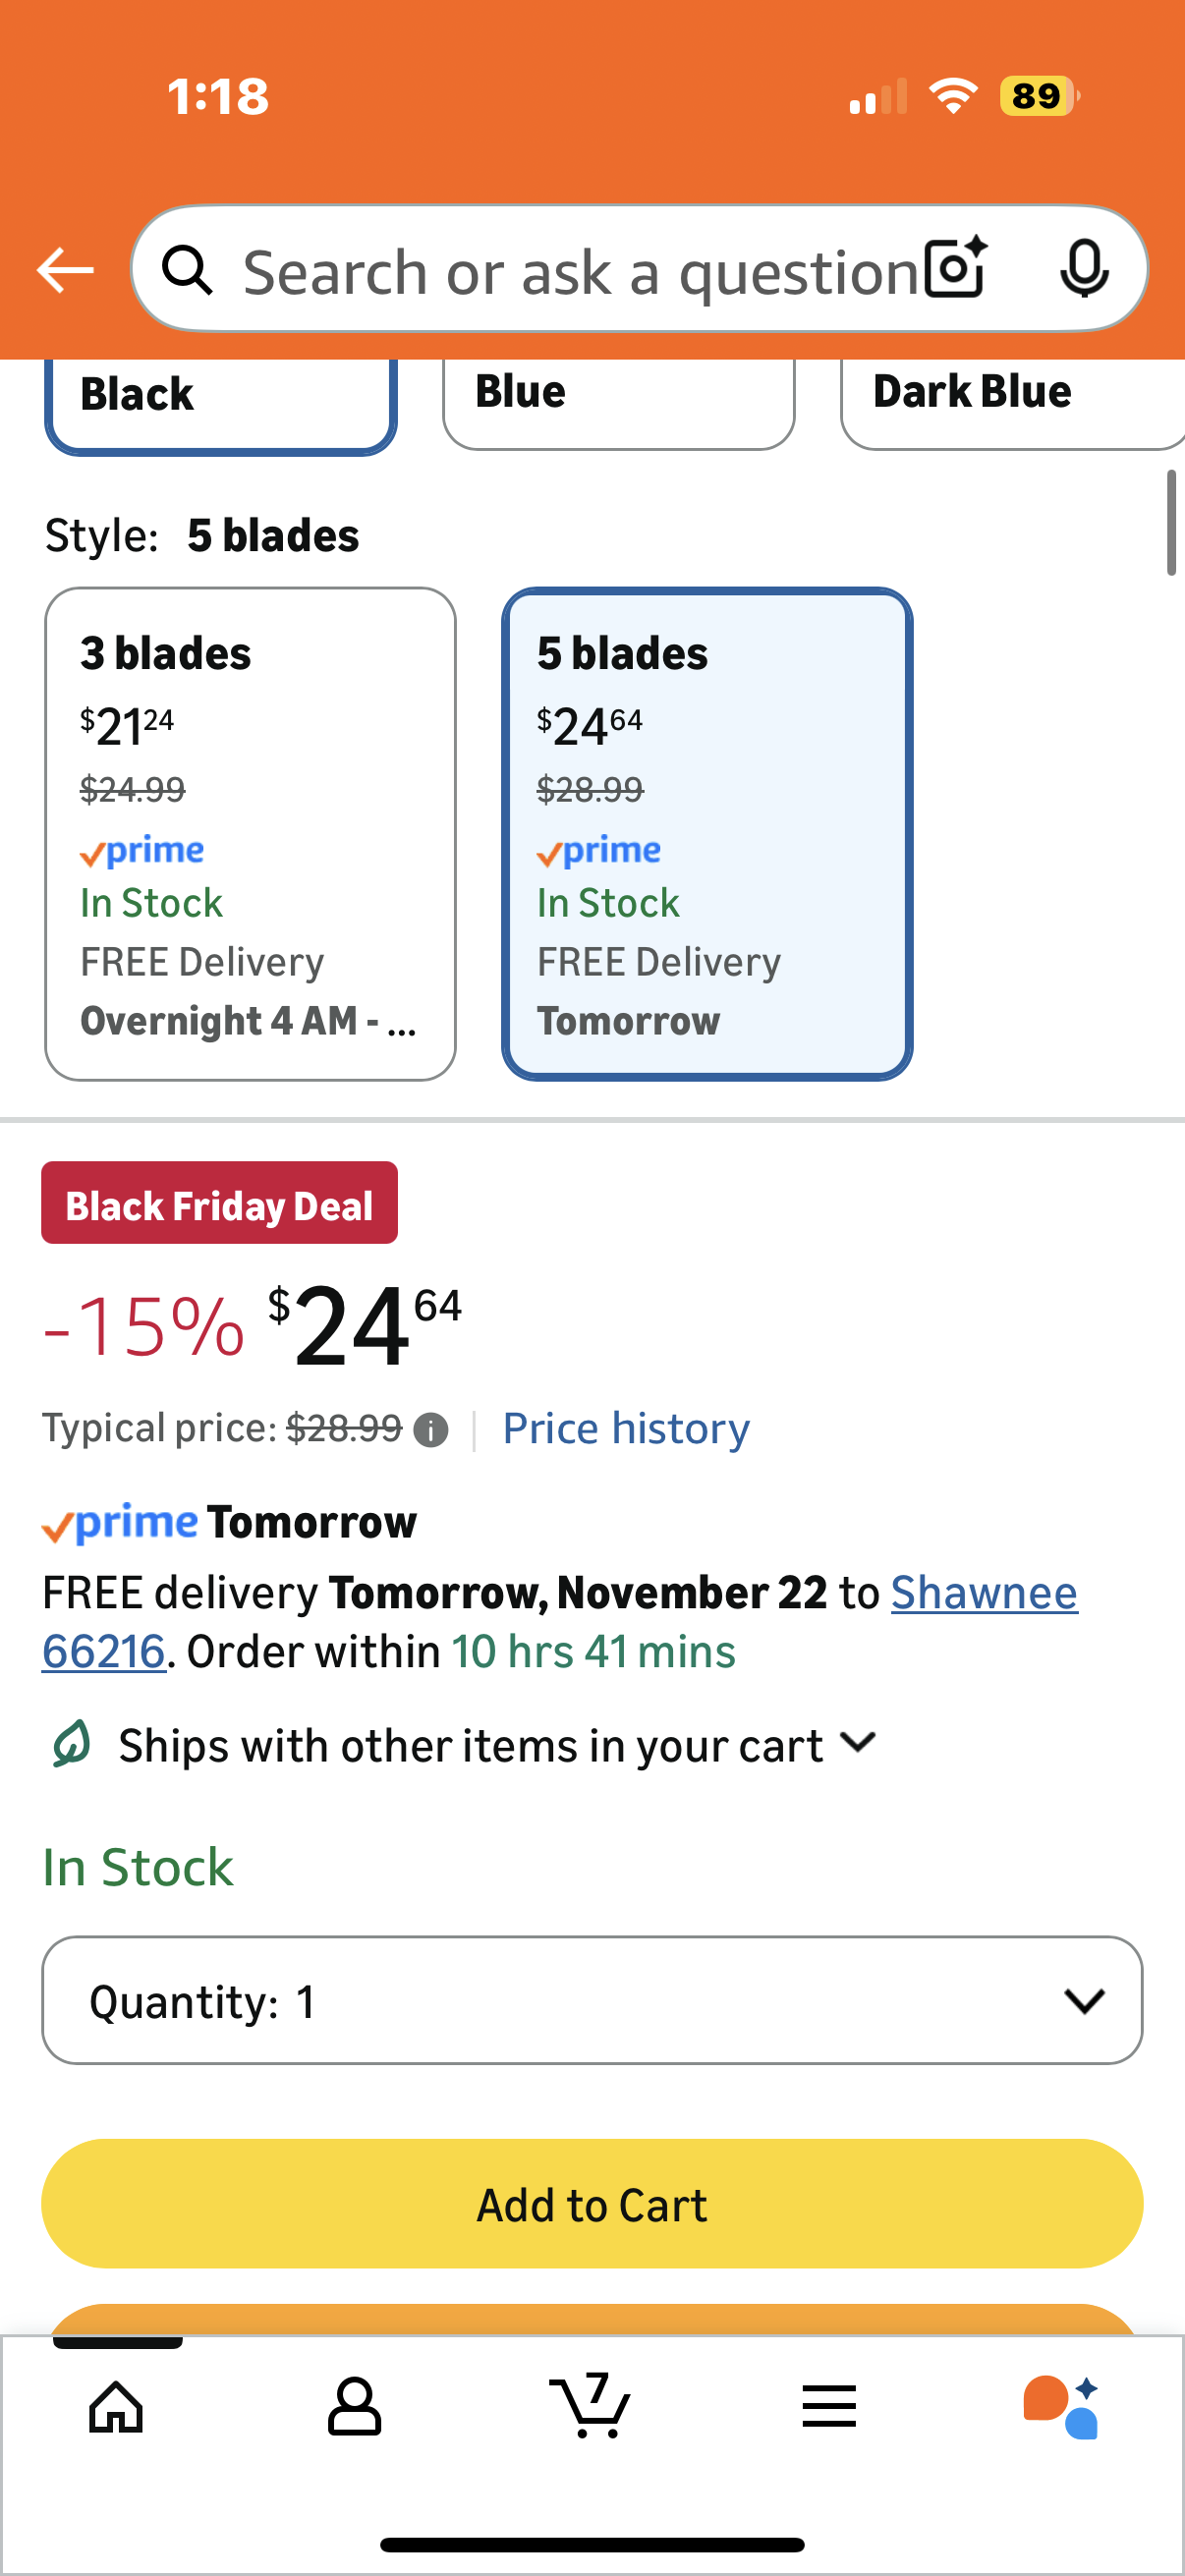The width and height of the screenshot is (1185, 2576).
Task: Select the Black color option
Action: (220, 398)
